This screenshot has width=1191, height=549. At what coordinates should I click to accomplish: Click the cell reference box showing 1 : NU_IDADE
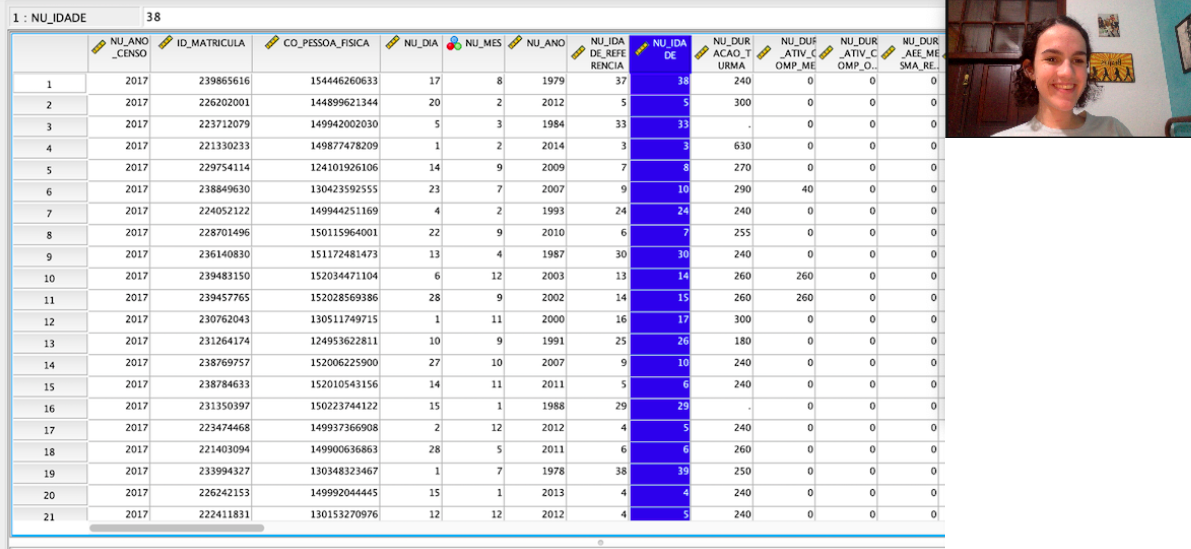74,17
